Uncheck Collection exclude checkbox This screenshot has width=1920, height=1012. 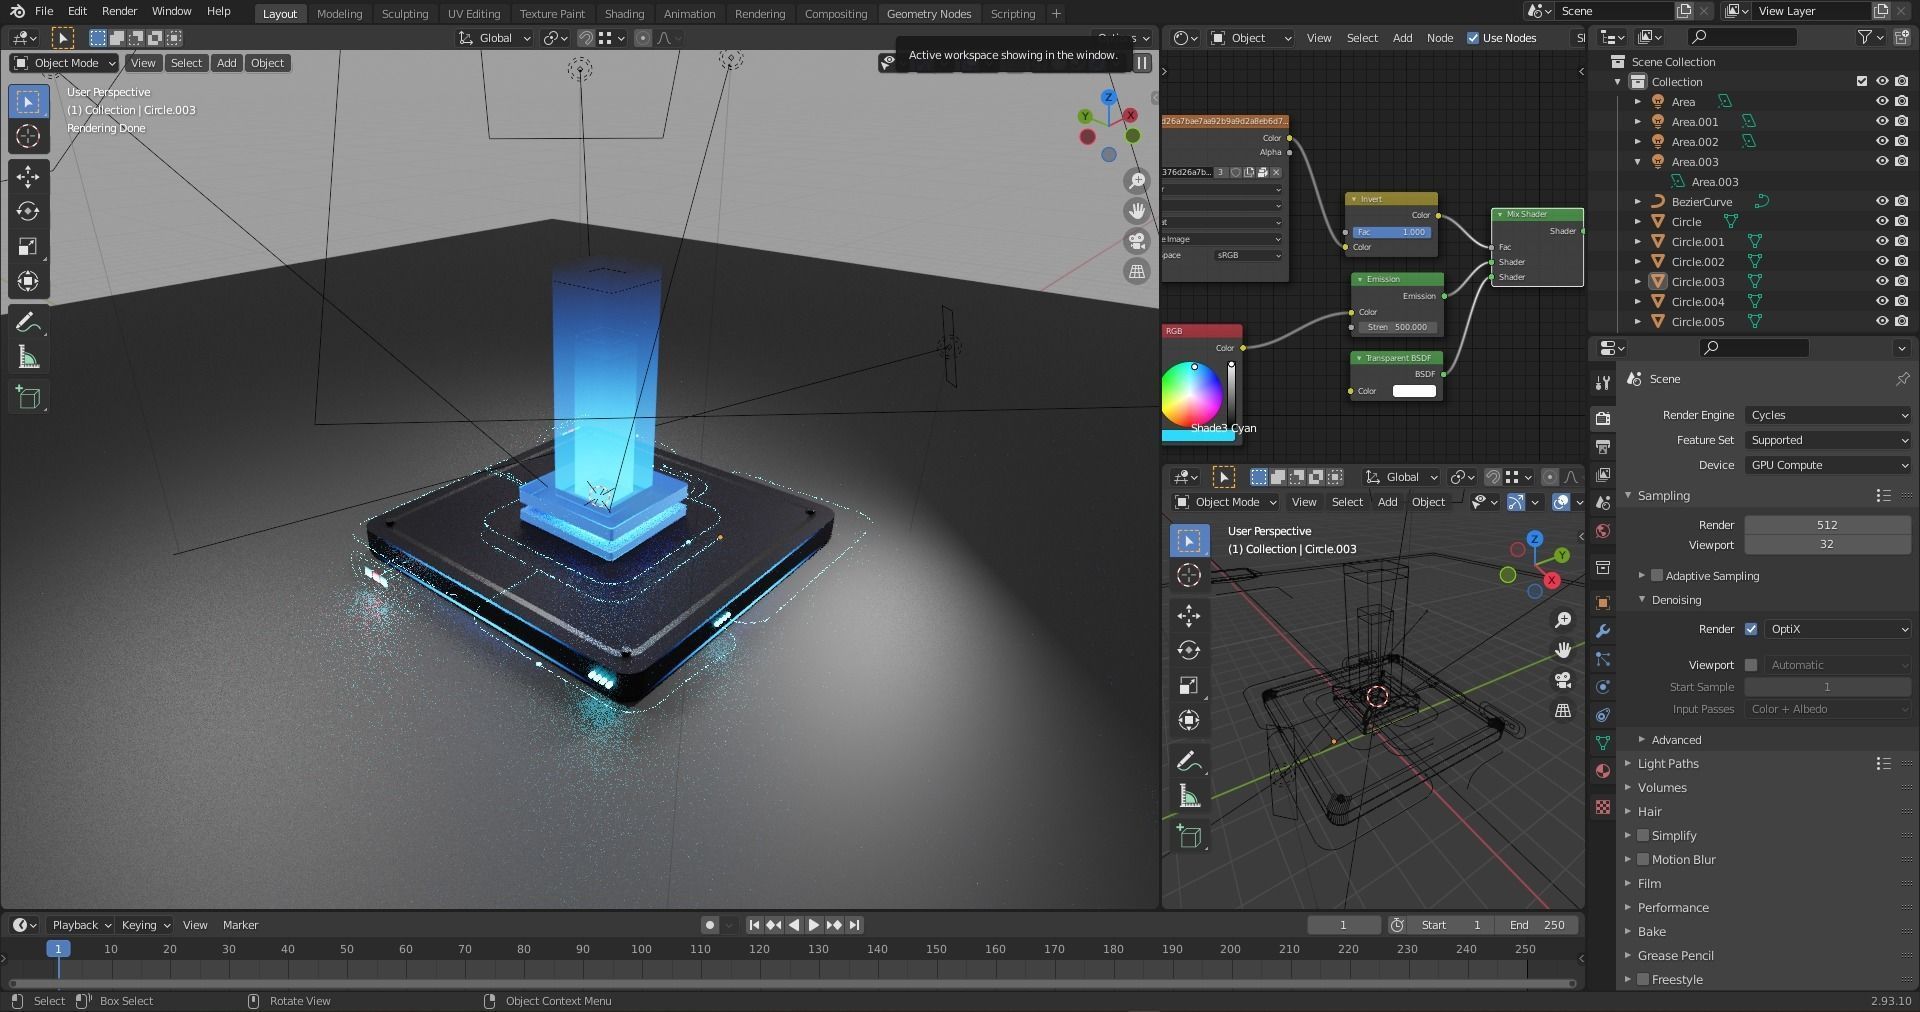point(1861,81)
